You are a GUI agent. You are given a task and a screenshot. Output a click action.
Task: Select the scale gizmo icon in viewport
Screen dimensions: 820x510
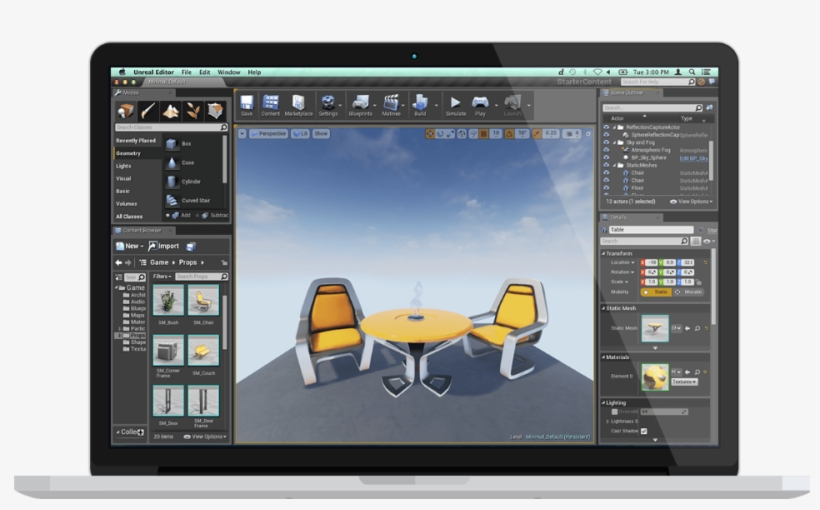450,134
